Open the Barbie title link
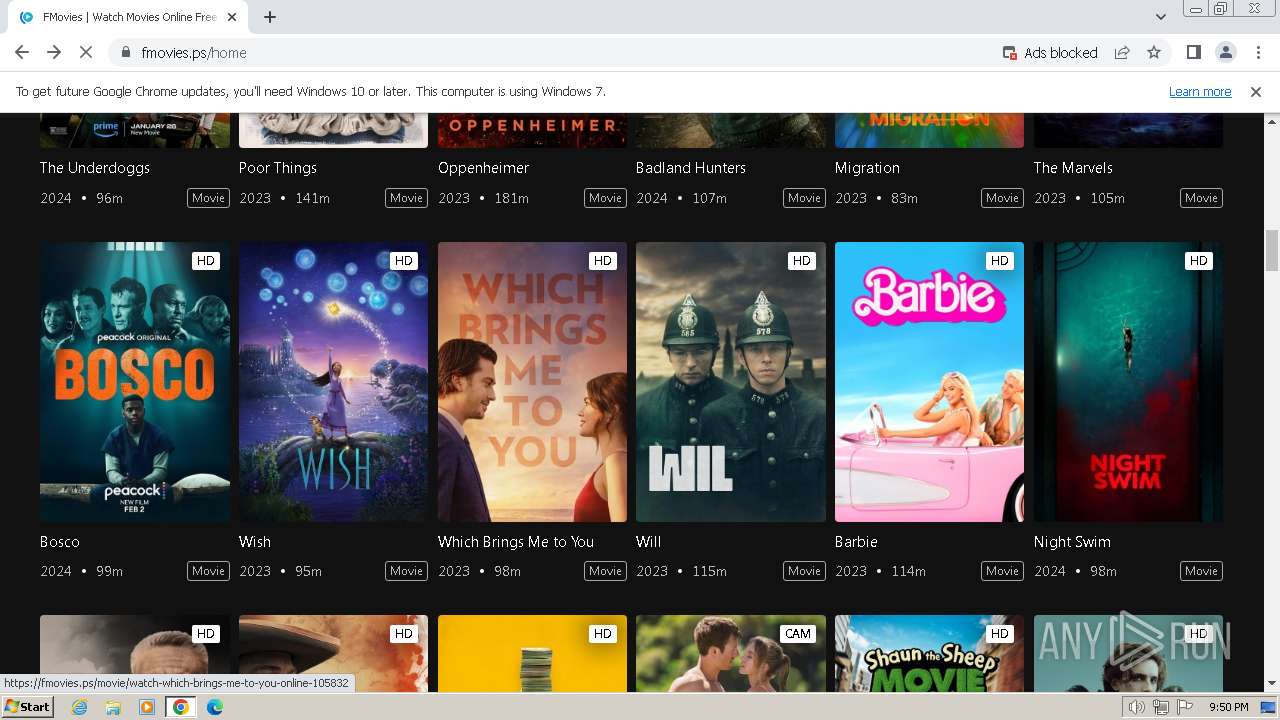Viewport: 1280px width, 720px height. coord(856,542)
